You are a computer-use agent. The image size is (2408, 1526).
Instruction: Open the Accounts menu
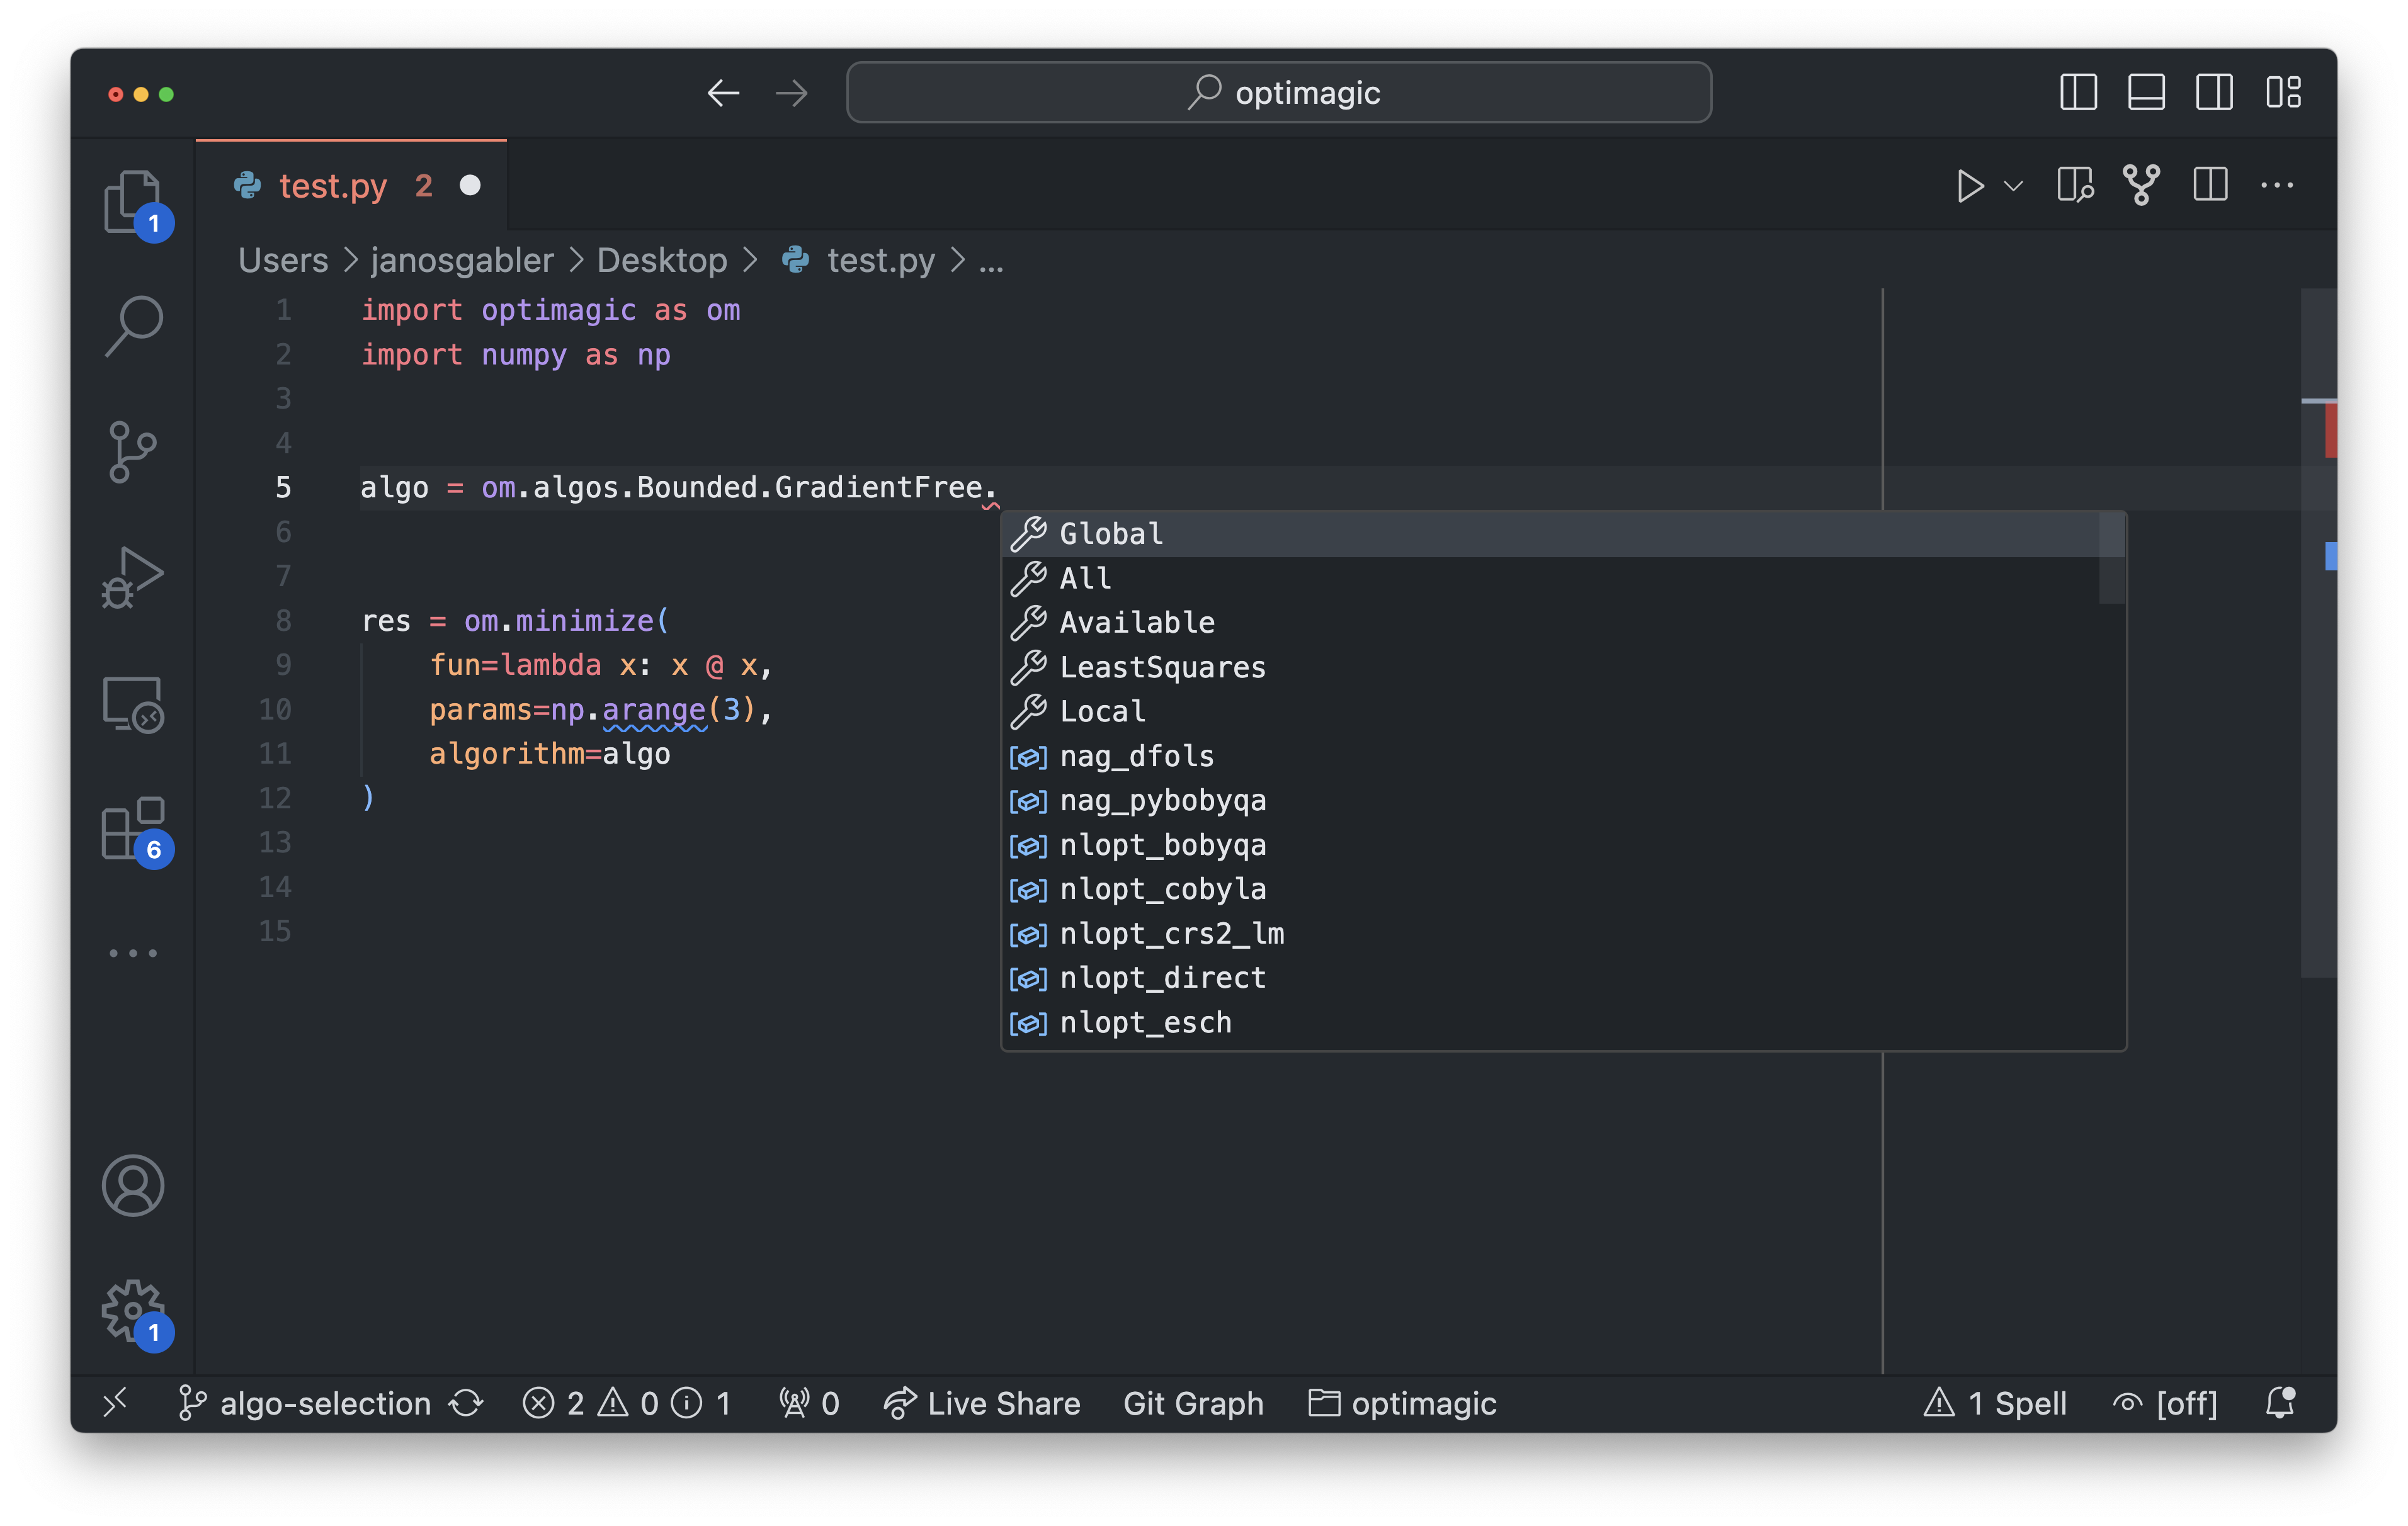pos(133,1186)
